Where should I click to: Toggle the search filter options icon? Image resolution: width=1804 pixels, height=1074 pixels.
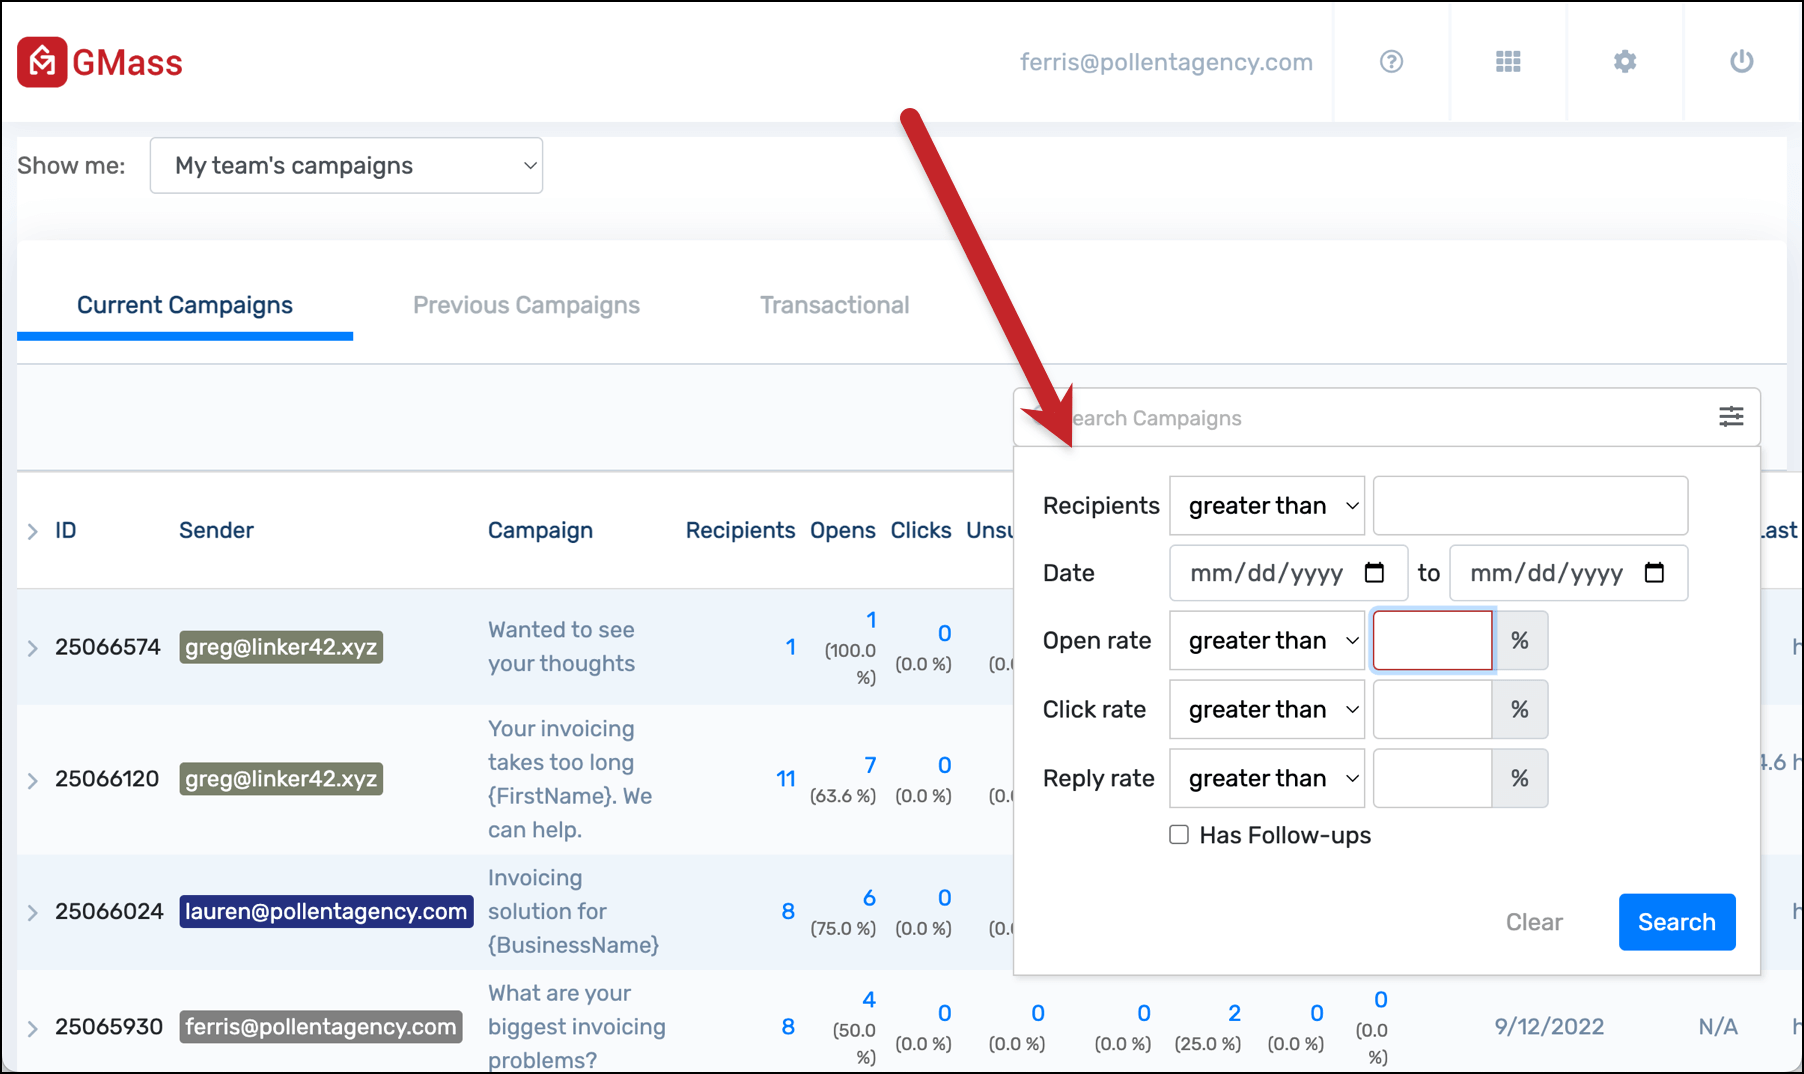[1731, 417]
